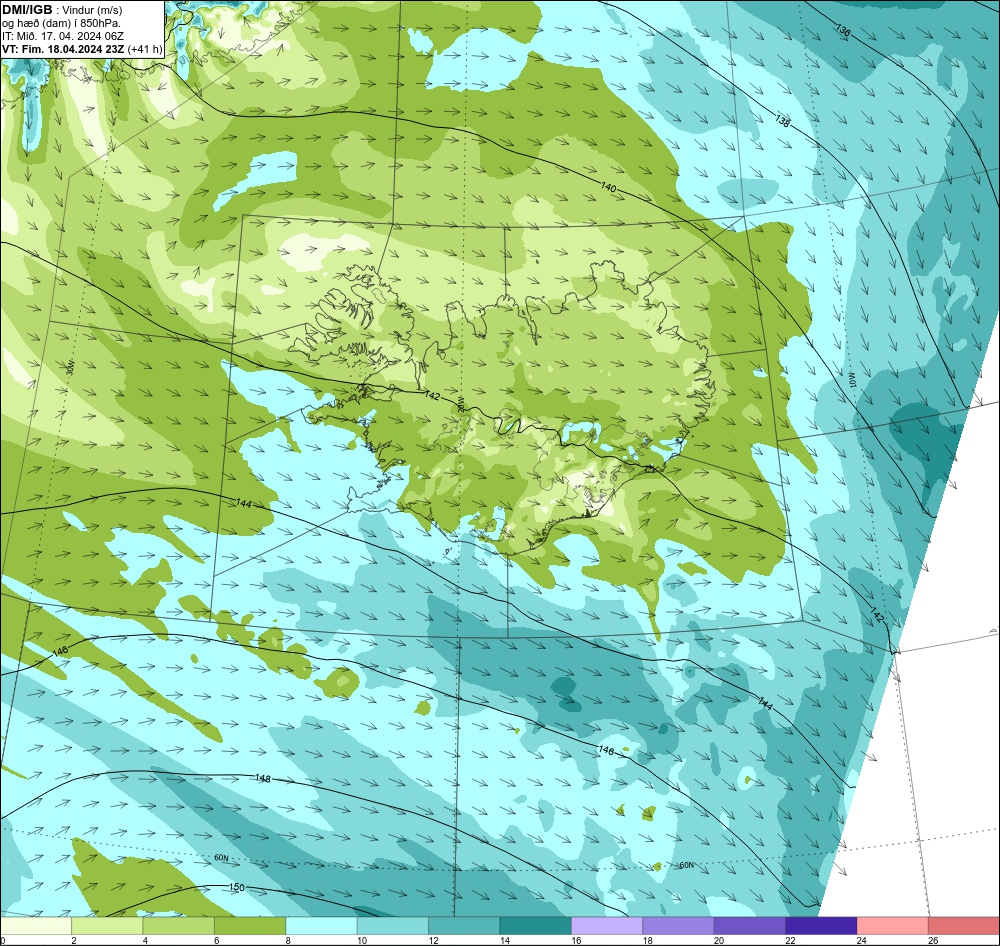This screenshot has height=946, width=1000.
Task: Click the legend tick value 2
Action: 74,940
